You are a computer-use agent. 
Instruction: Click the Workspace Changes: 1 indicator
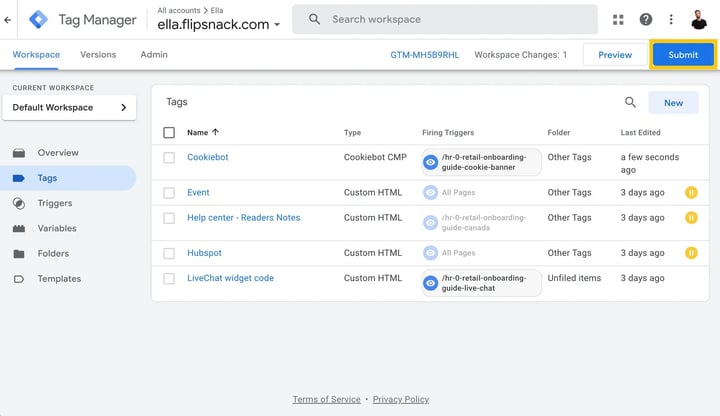click(521, 55)
